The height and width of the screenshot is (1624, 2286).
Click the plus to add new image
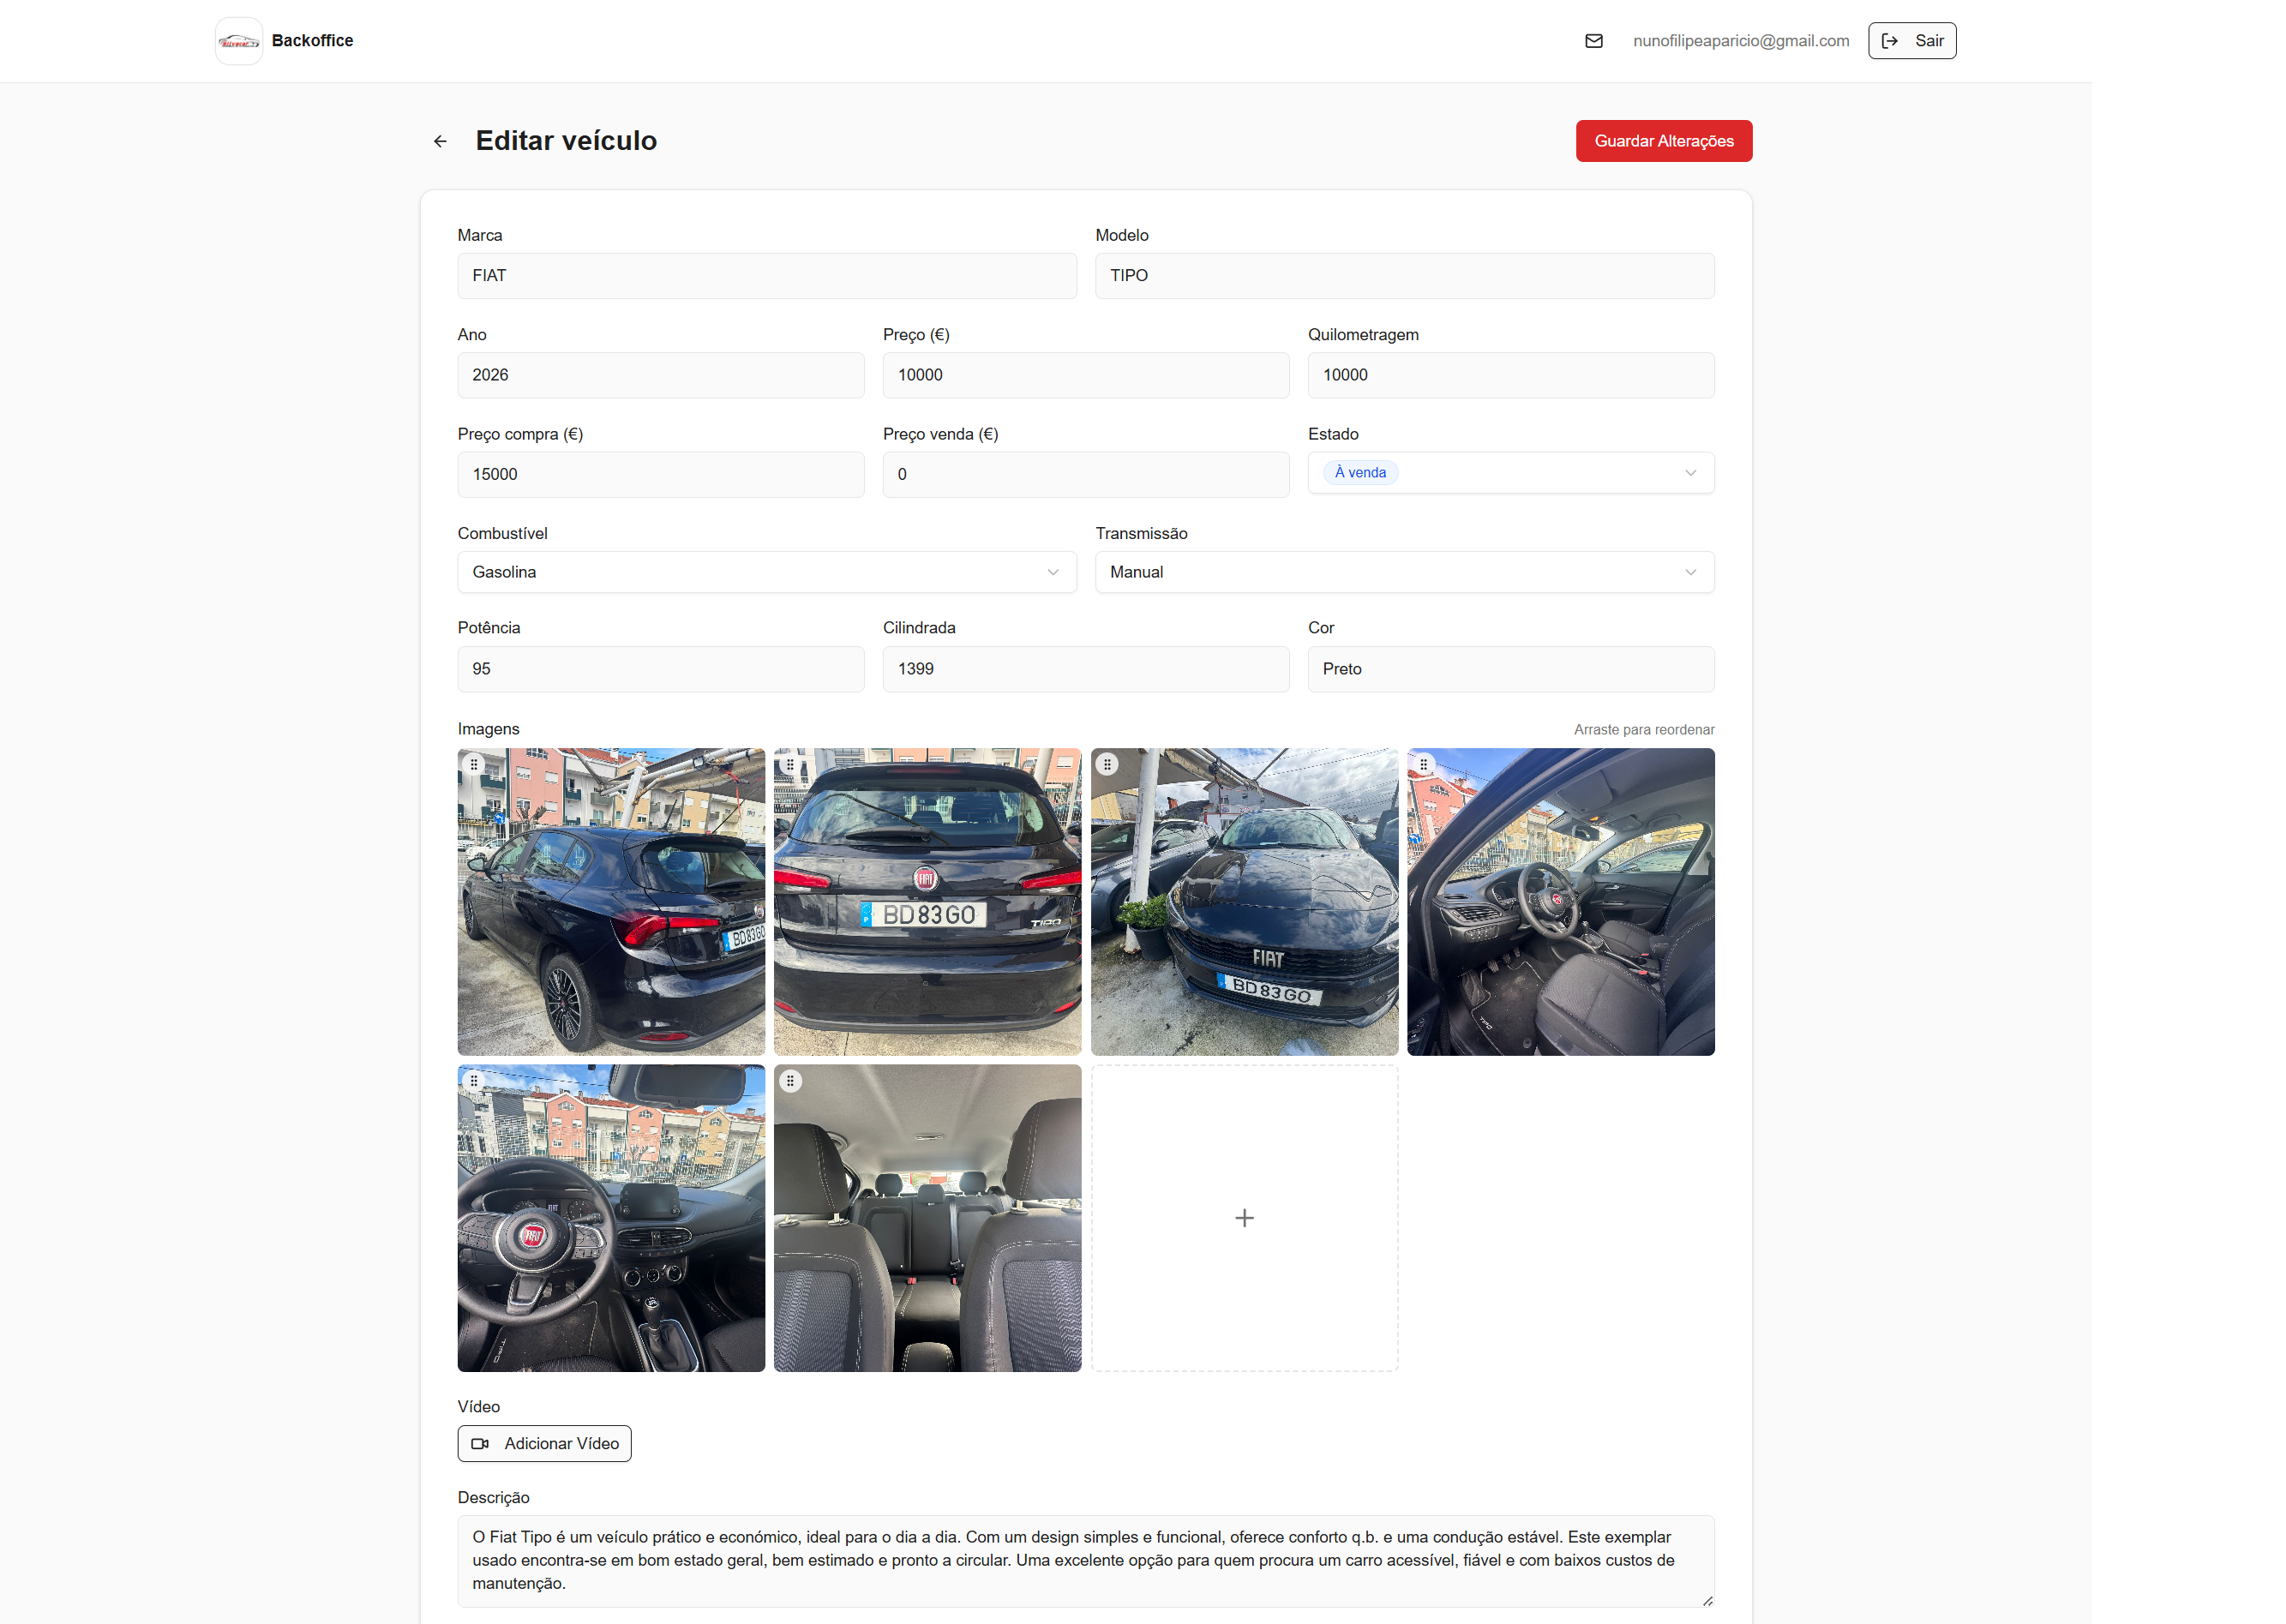pos(1244,1218)
